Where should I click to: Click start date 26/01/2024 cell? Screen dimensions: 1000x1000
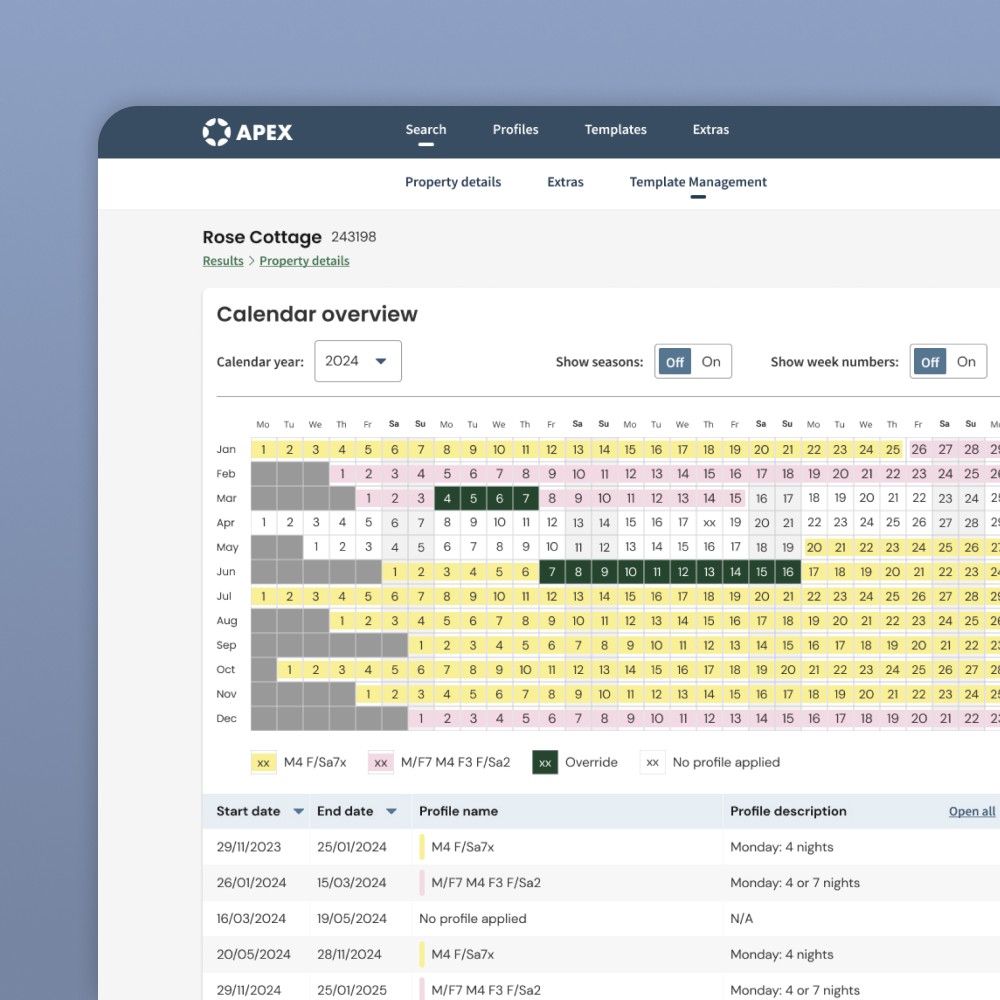(251, 883)
